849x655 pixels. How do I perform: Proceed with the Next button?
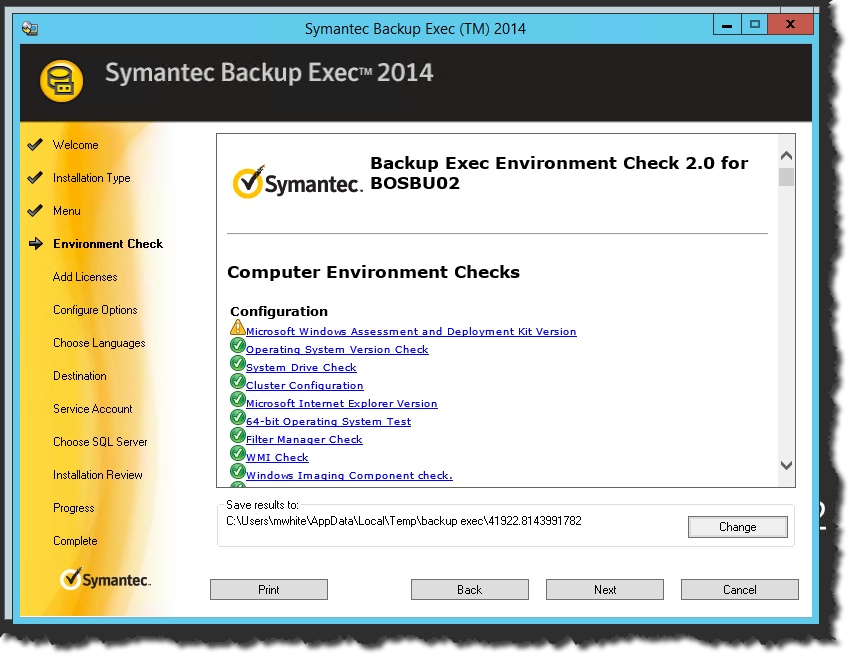(x=605, y=590)
